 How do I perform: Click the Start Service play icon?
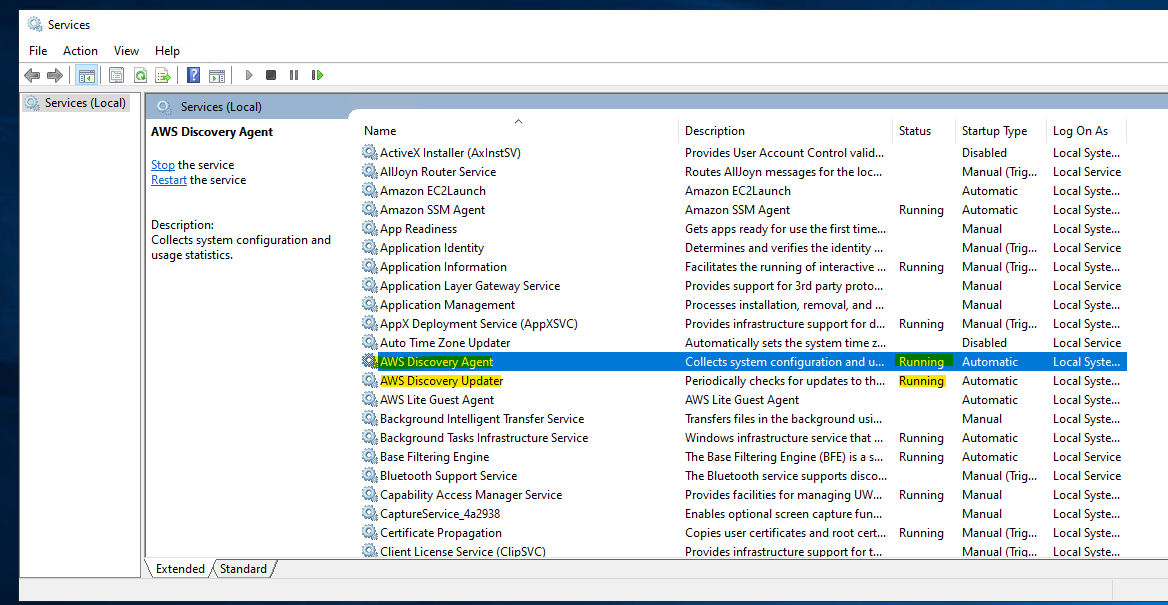250,75
